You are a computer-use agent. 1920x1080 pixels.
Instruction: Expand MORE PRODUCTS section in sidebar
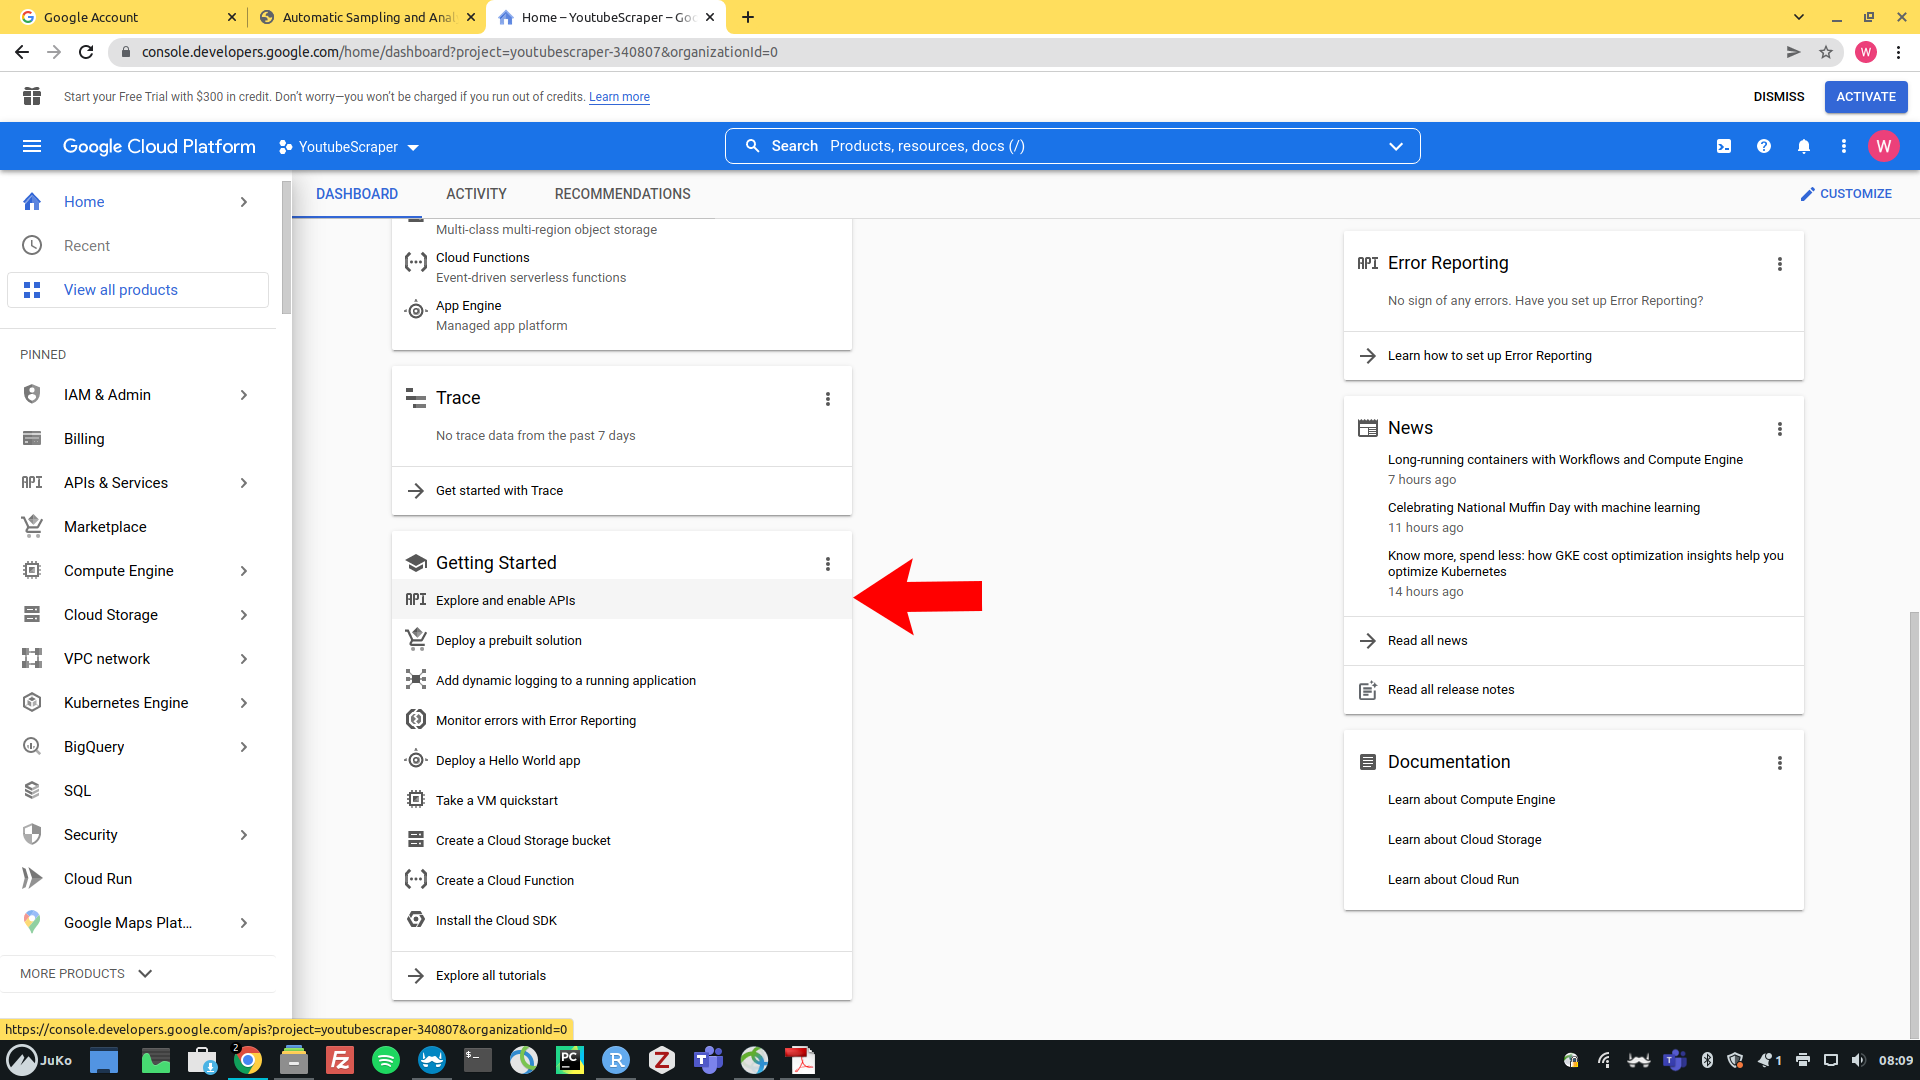[86, 973]
